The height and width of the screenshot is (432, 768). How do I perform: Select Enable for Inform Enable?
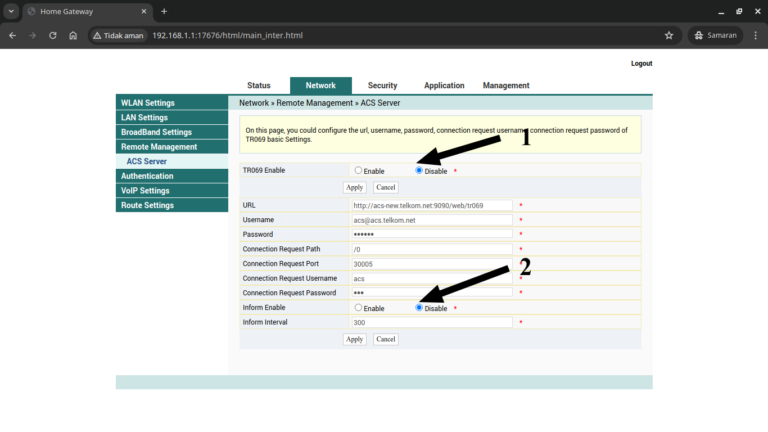pyautogui.click(x=358, y=308)
